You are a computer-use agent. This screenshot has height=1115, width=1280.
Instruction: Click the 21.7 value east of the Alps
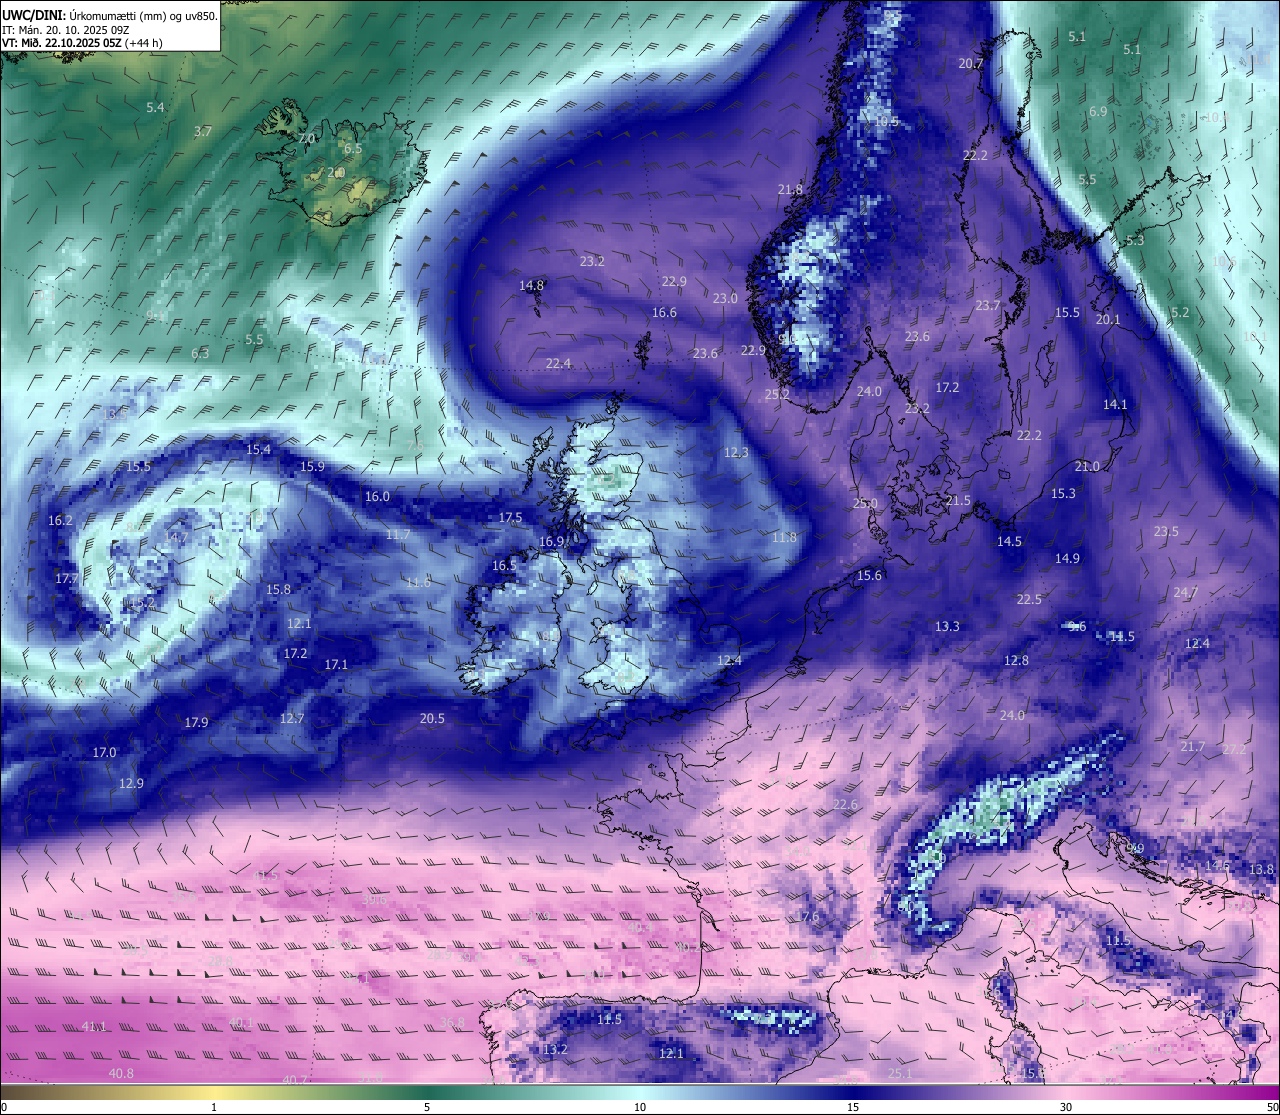[1192, 747]
